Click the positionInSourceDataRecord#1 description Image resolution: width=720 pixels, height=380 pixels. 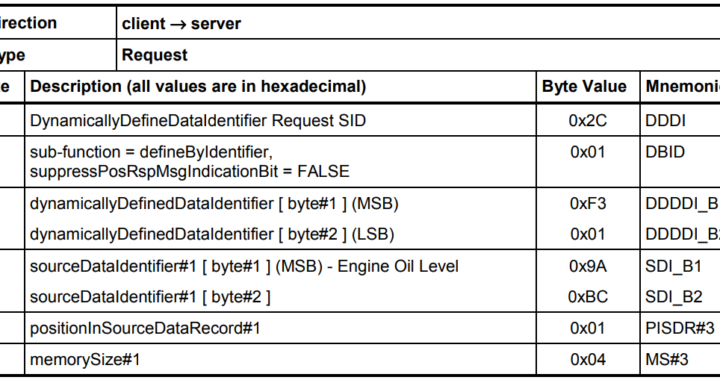[145, 329]
